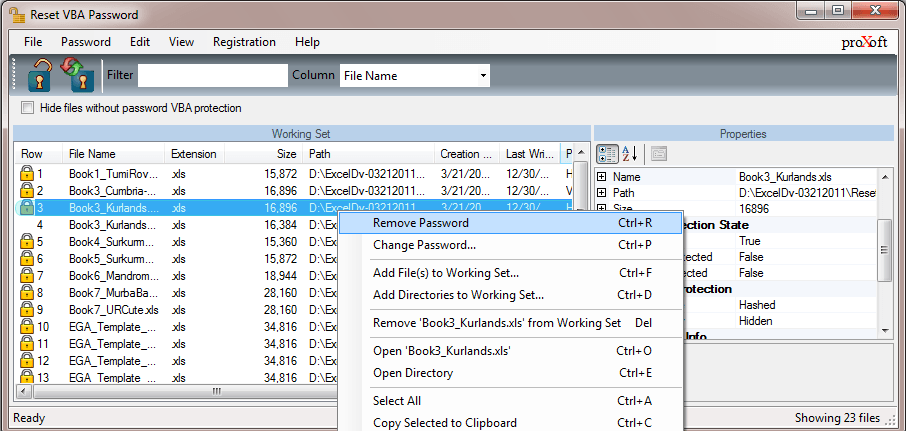This screenshot has width=906, height=431.
Task: Click the Book3_Kurlands.xls Name value
Action: pos(785,177)
